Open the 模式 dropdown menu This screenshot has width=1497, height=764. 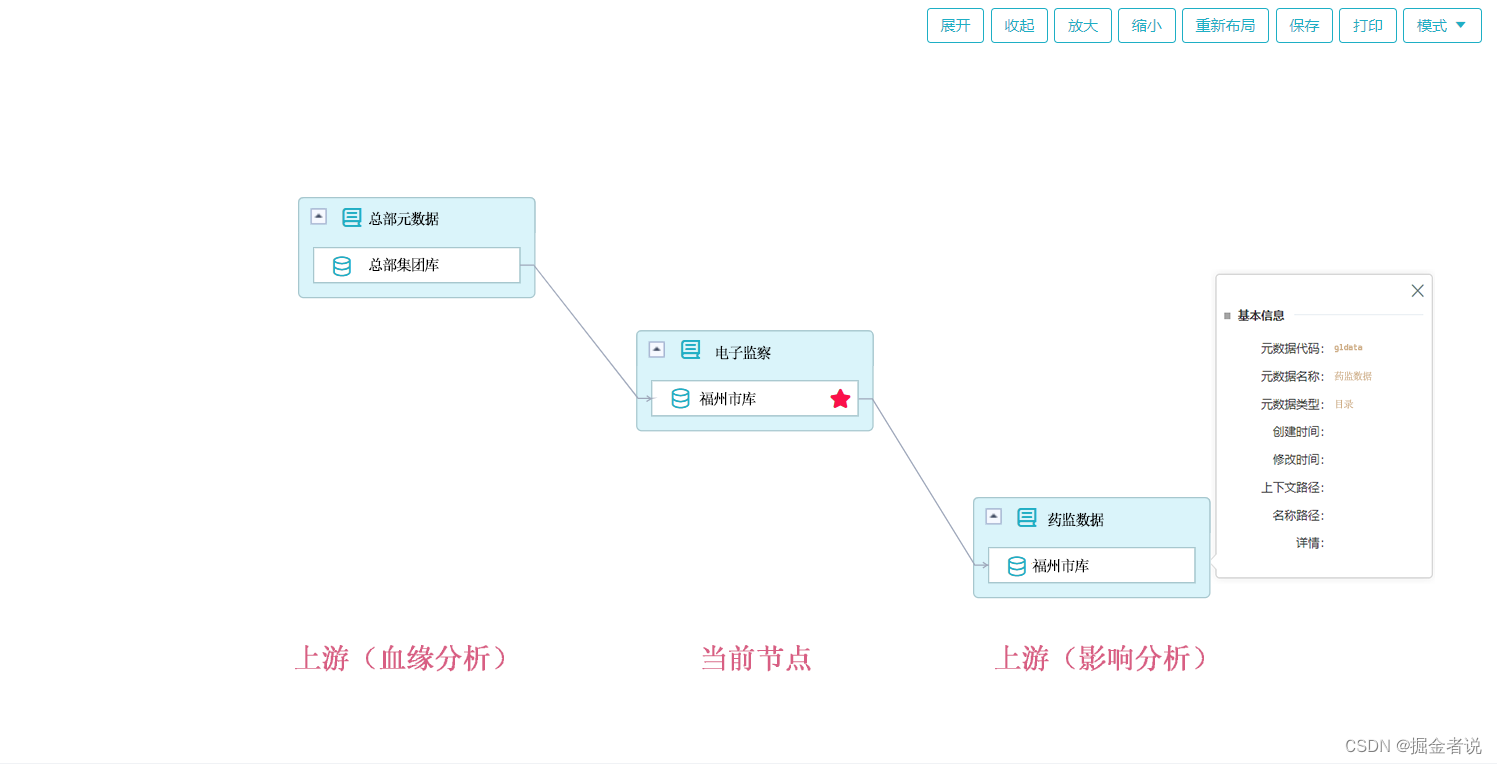pos(1442,25)
